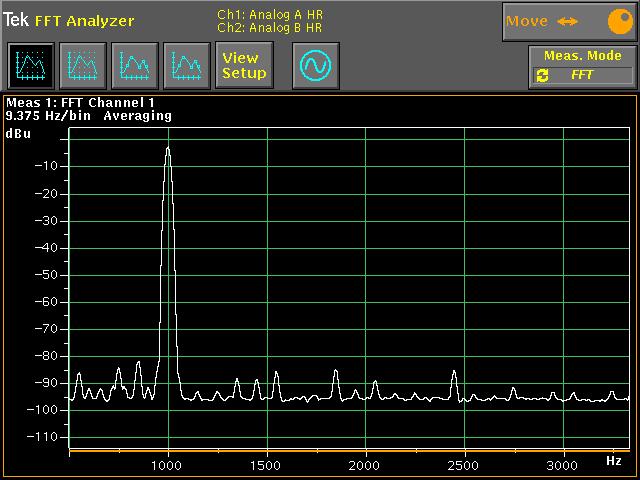Switch to the third measurement view icon
The width and height of the screenshot is (640, 480).
tap(135, 66)
